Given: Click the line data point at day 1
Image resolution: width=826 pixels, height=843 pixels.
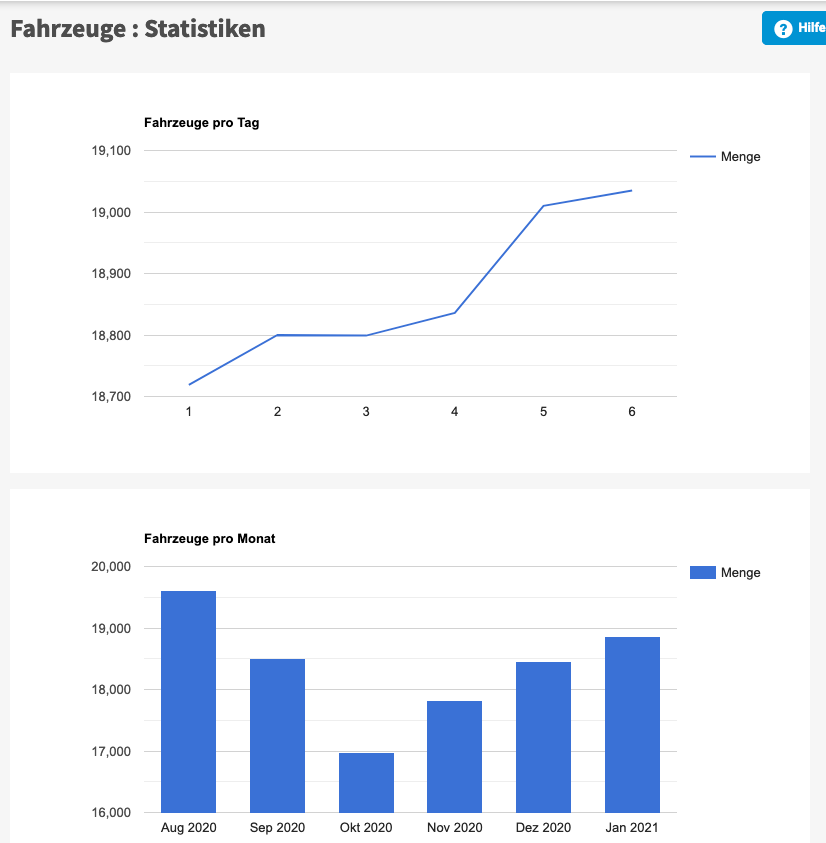Looking at the screenshot, I should (x=189, y=384).
